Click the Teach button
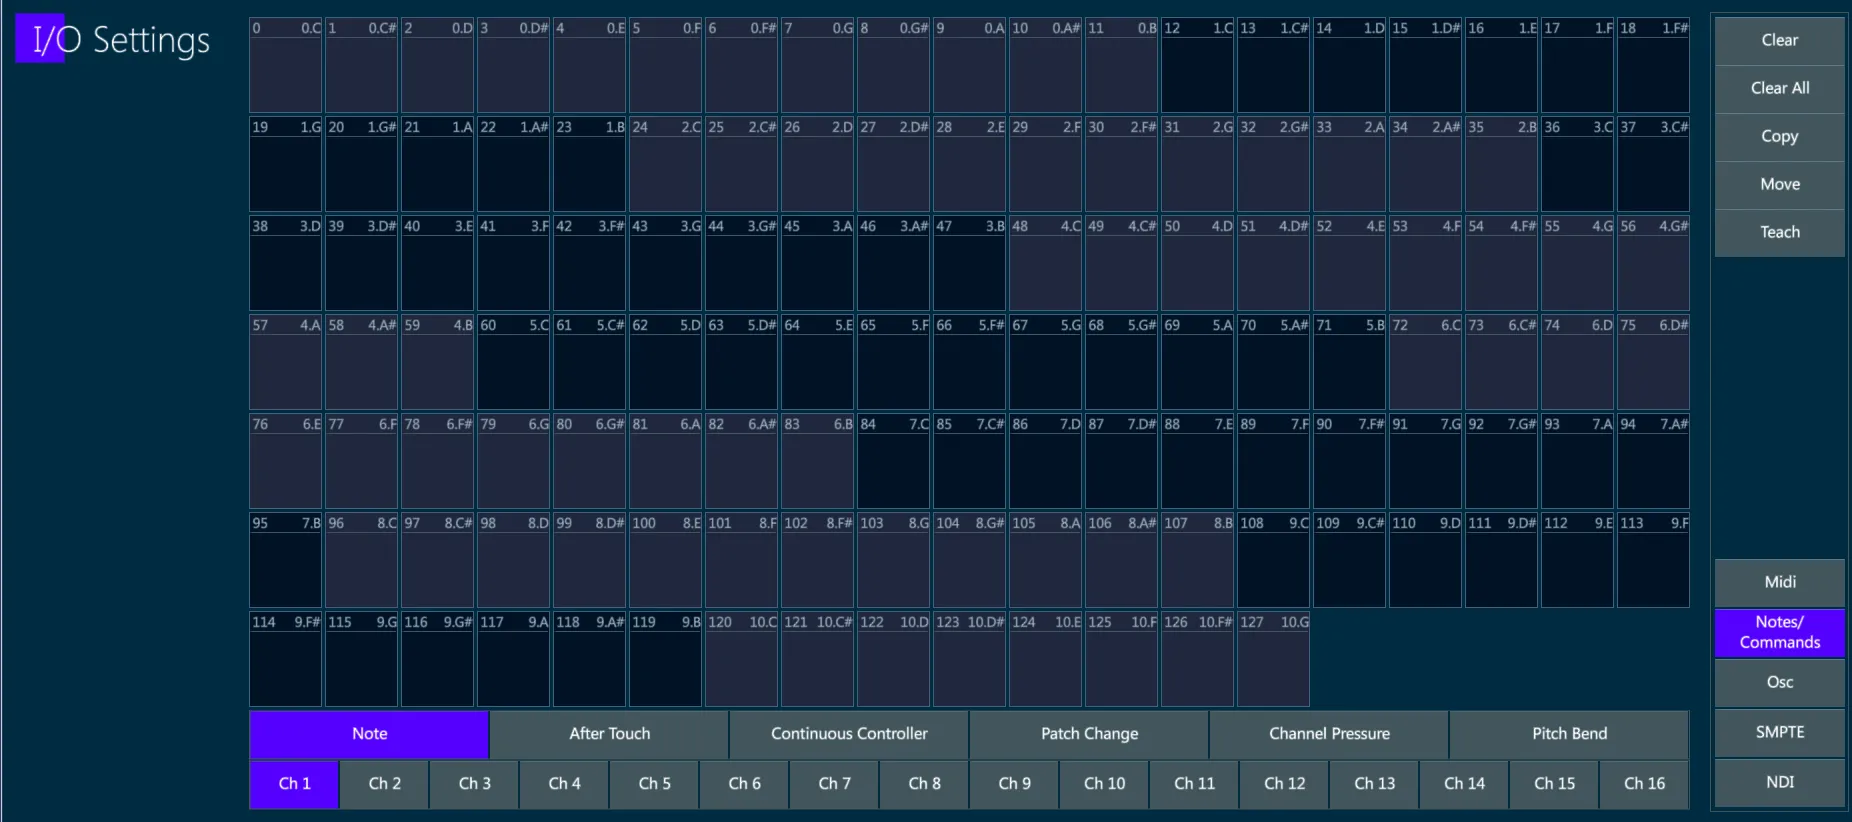 (x=1779, y=233)
